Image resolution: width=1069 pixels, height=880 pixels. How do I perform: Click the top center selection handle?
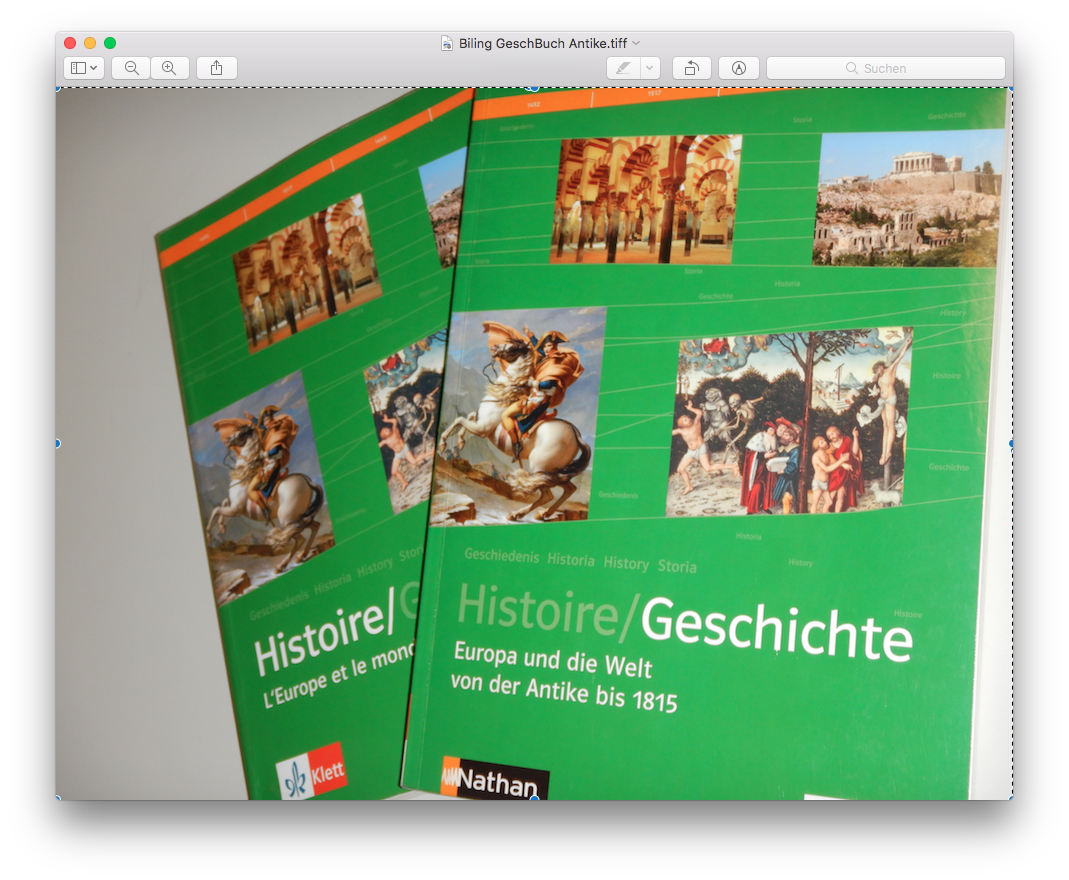coord(534,88)
